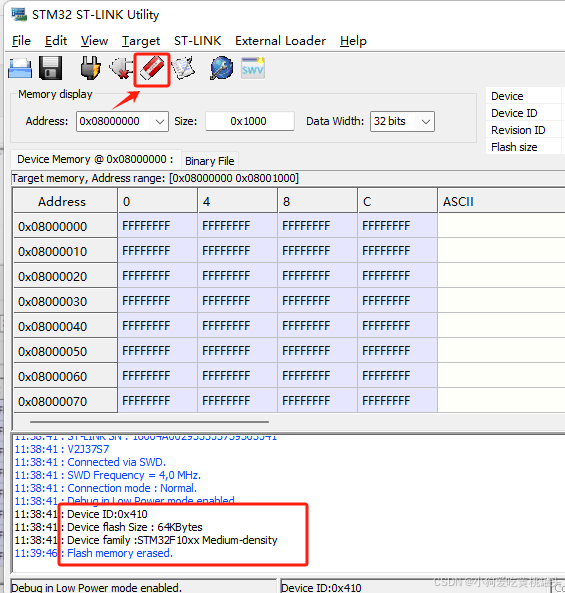Open the Edit menu
This screenshot has height=593, width=565.
point(56,41)
